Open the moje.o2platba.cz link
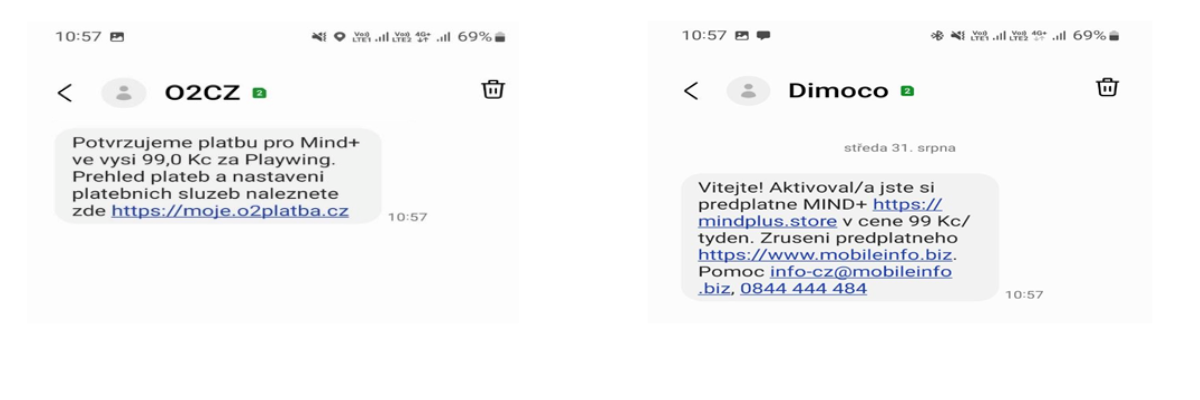 pyautogui.click(x=230, y=211)
